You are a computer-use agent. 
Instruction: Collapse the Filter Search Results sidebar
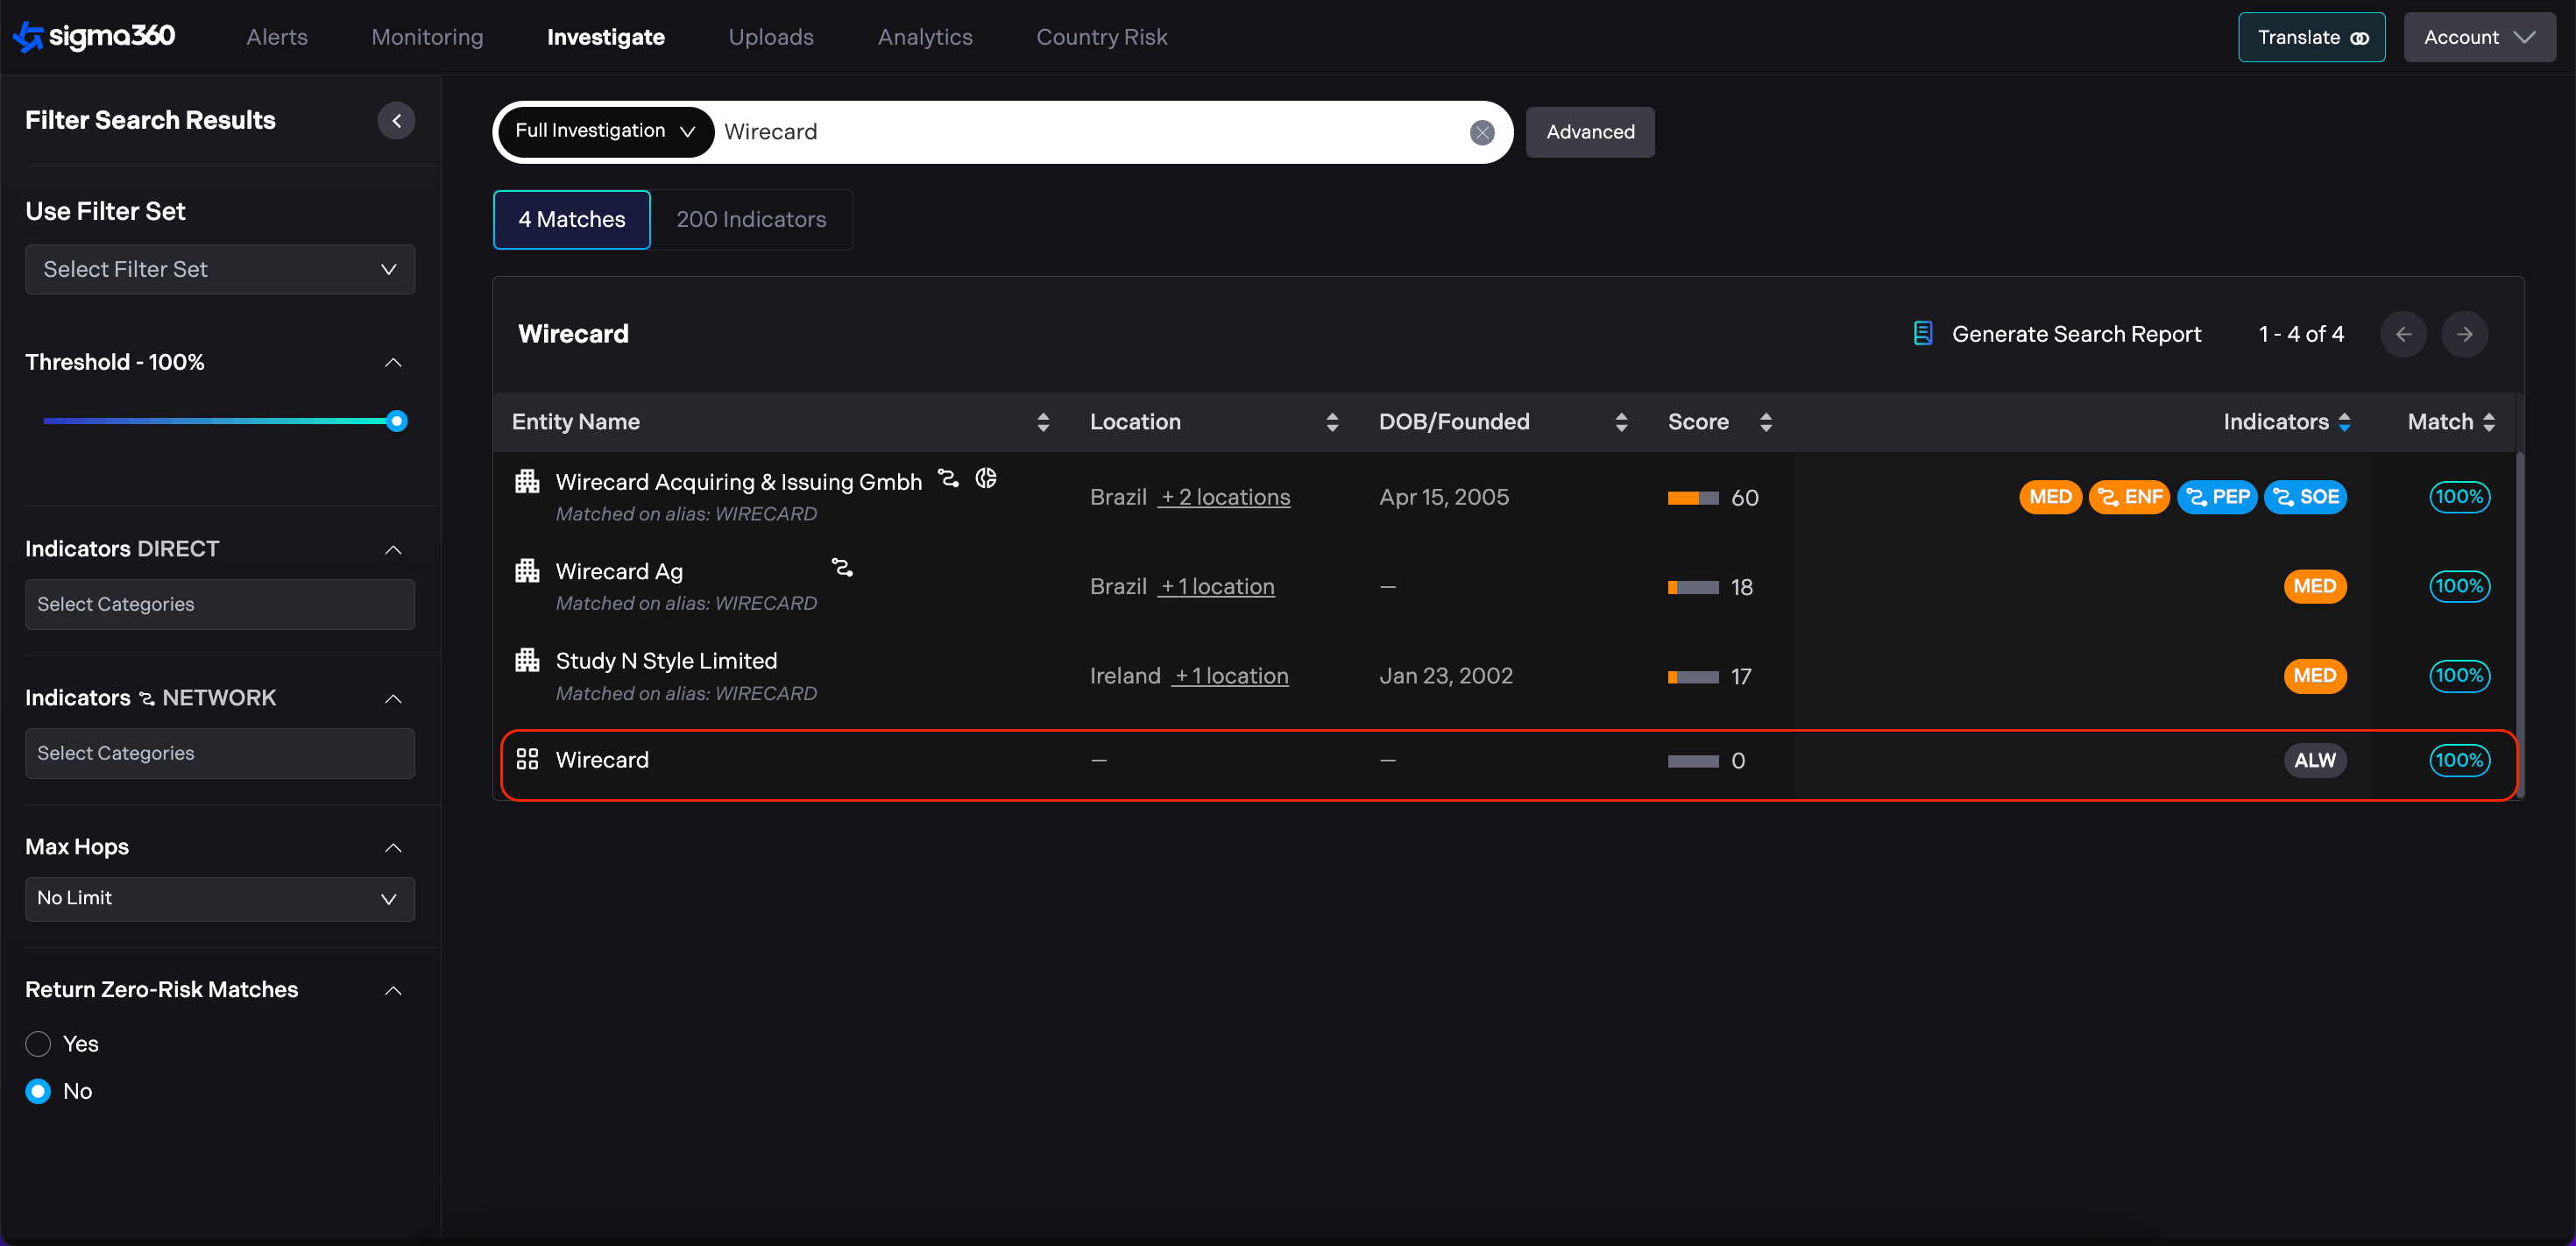[x=396, y=121]
